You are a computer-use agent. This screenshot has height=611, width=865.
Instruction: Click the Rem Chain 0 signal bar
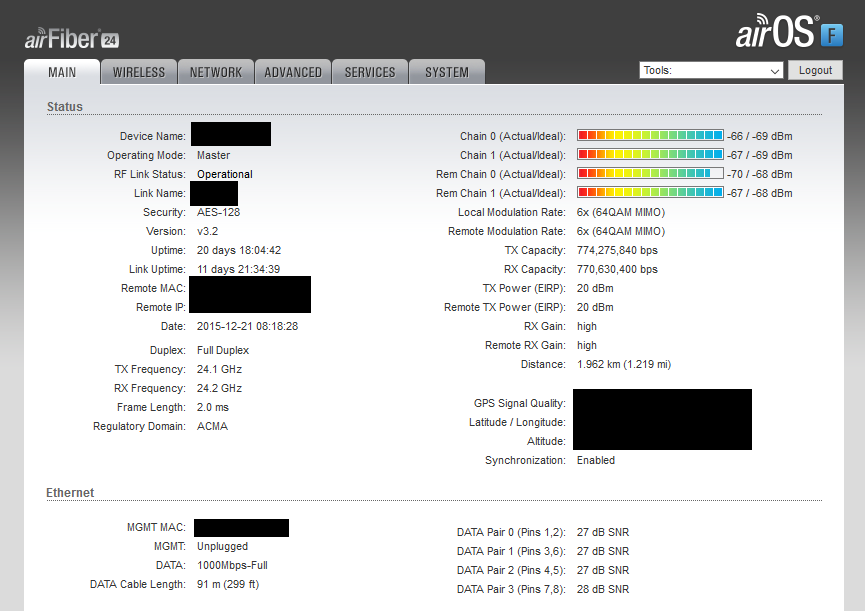coord(650,174)
